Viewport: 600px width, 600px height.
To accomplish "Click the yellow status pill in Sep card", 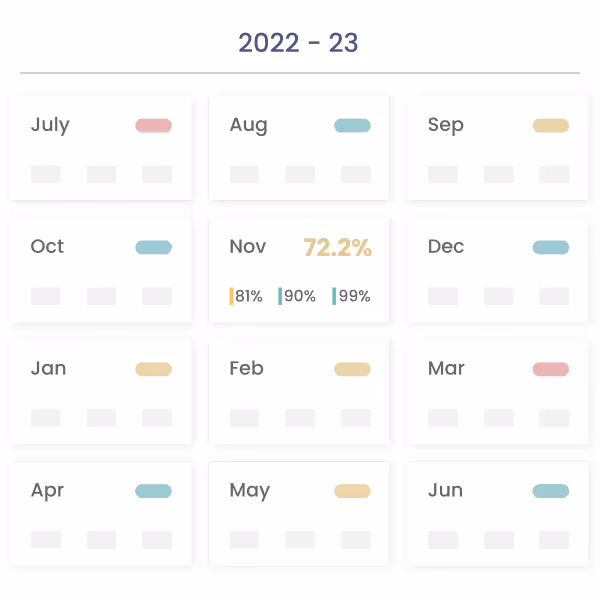I will 551,126.
